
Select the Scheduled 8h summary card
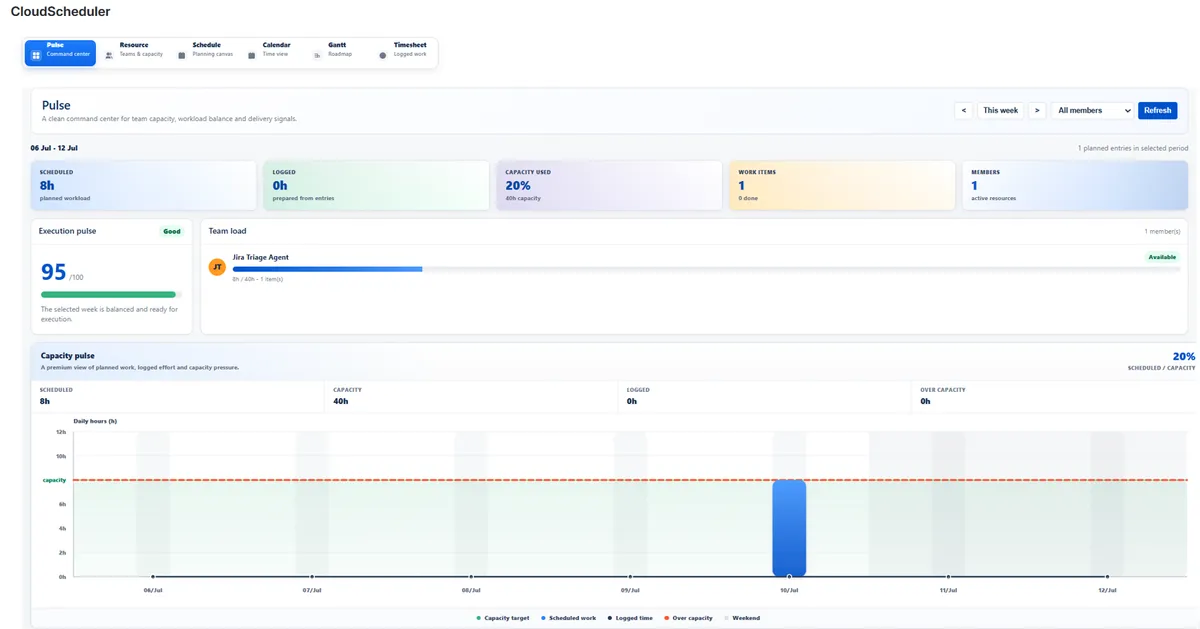(x=144, y=185)
